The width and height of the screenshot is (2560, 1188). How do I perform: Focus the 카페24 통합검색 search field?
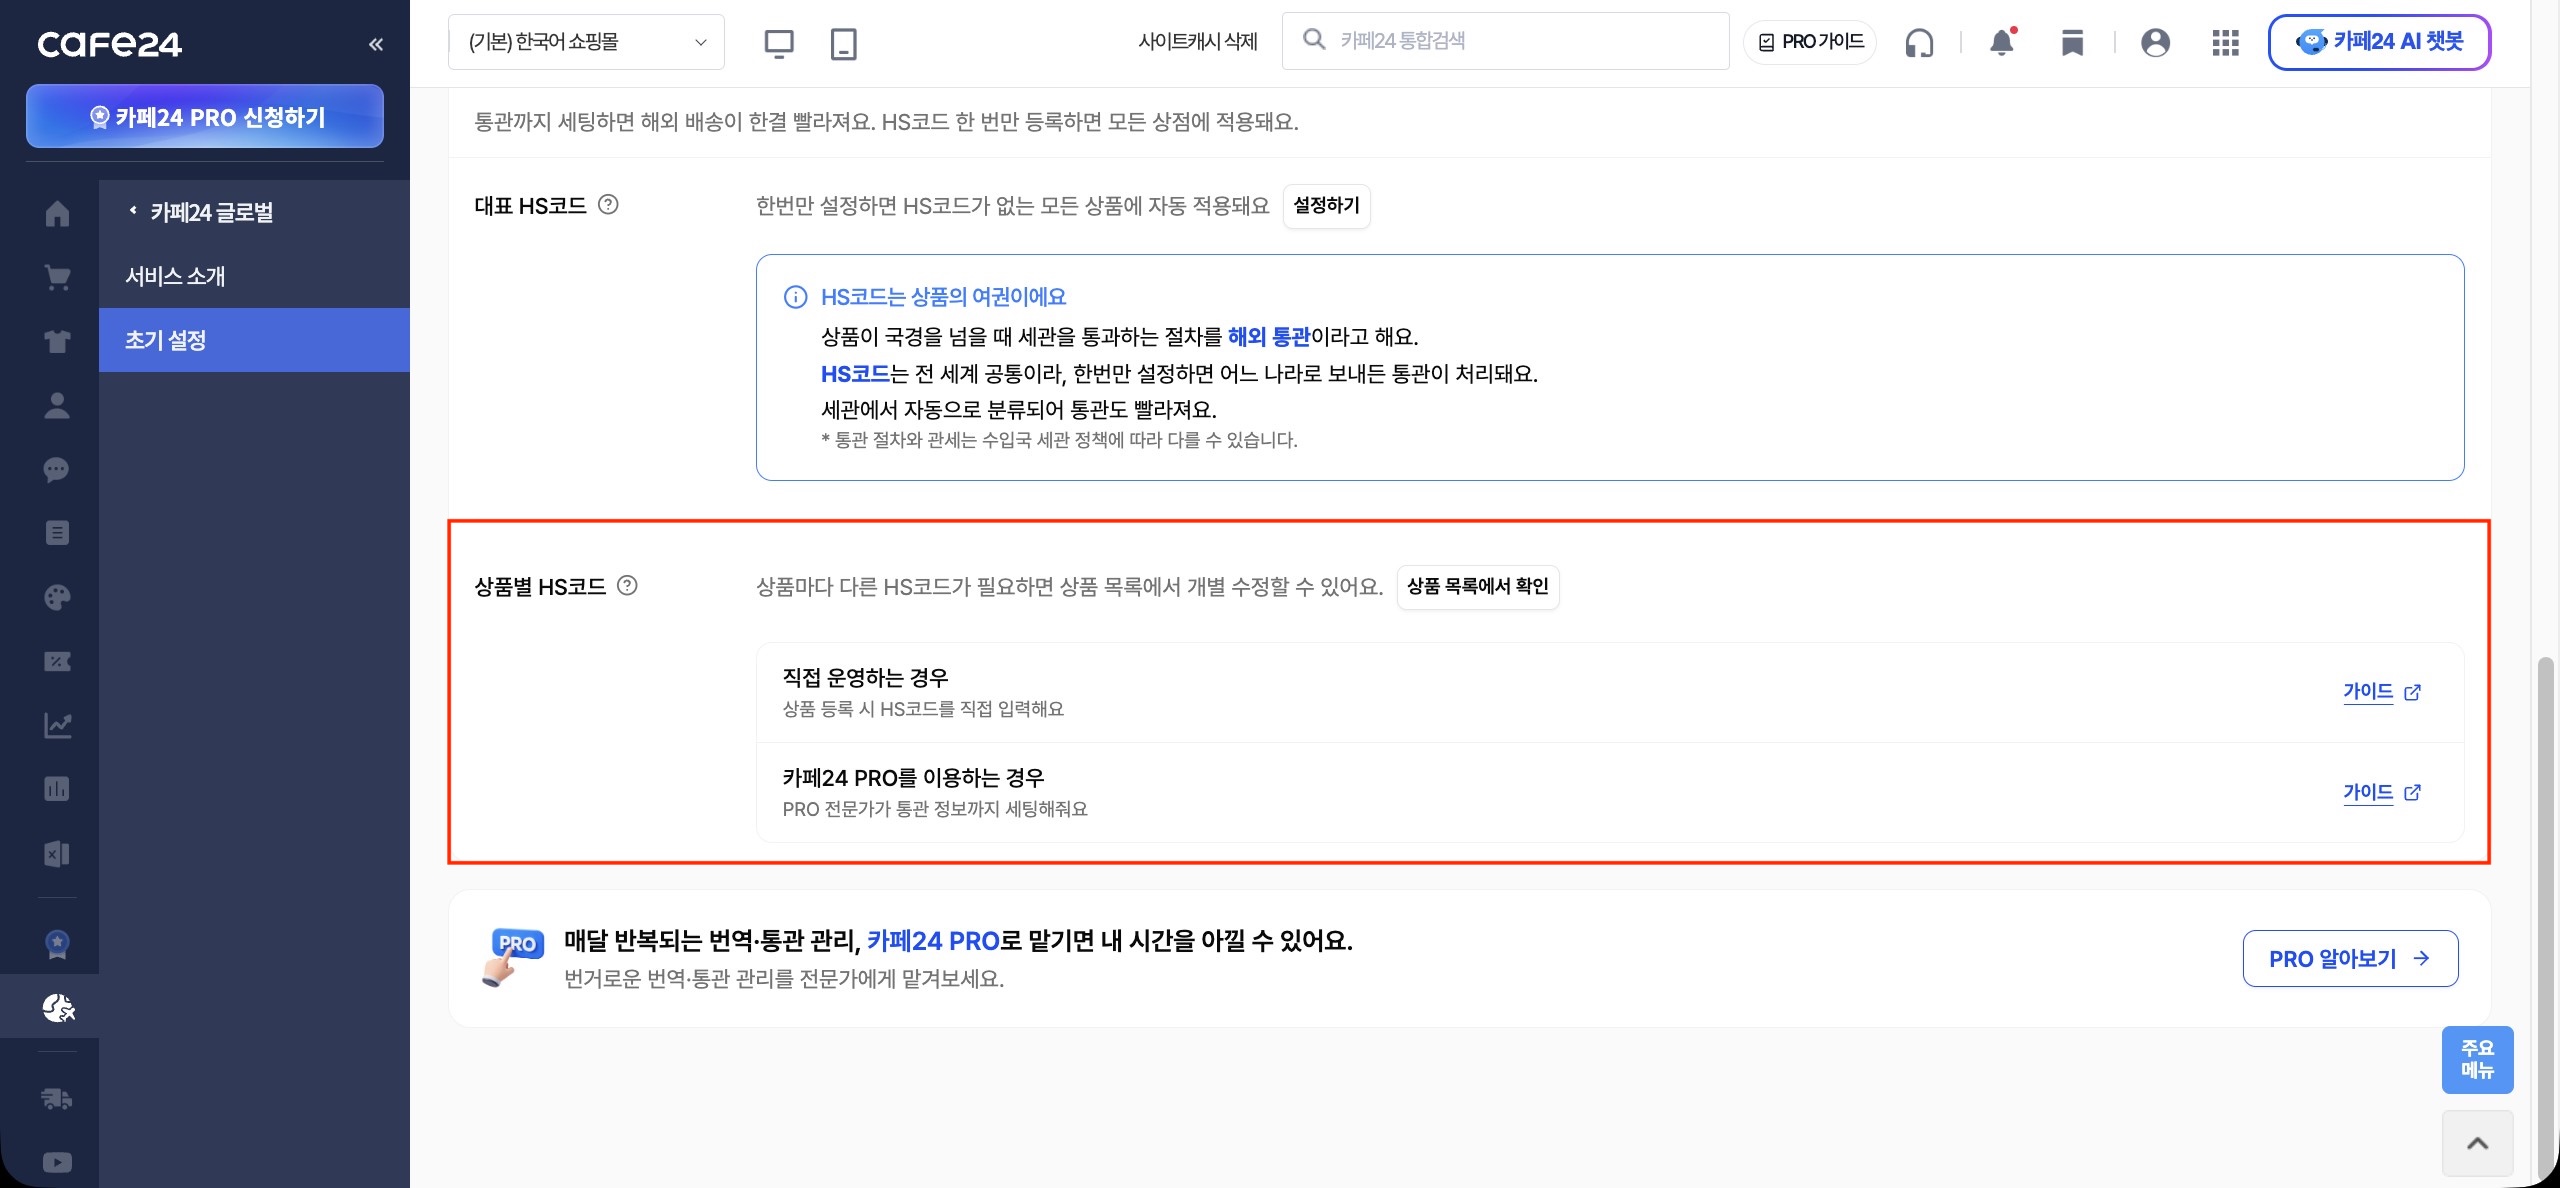point(1506,41)
